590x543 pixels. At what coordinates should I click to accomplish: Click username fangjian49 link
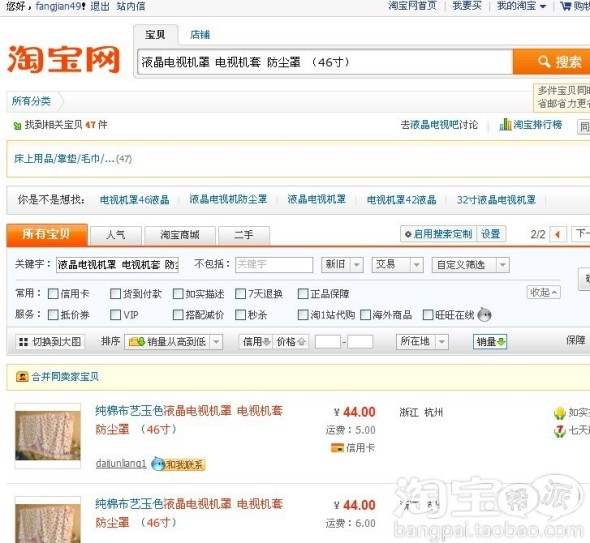pyautogui.click(x=58, y=6)
